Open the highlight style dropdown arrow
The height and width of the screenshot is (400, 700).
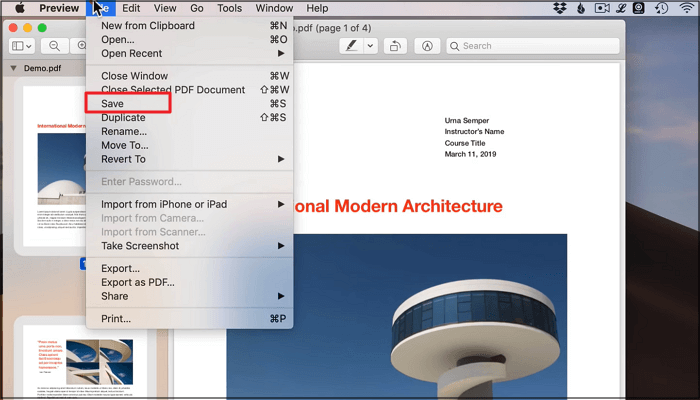370,46
